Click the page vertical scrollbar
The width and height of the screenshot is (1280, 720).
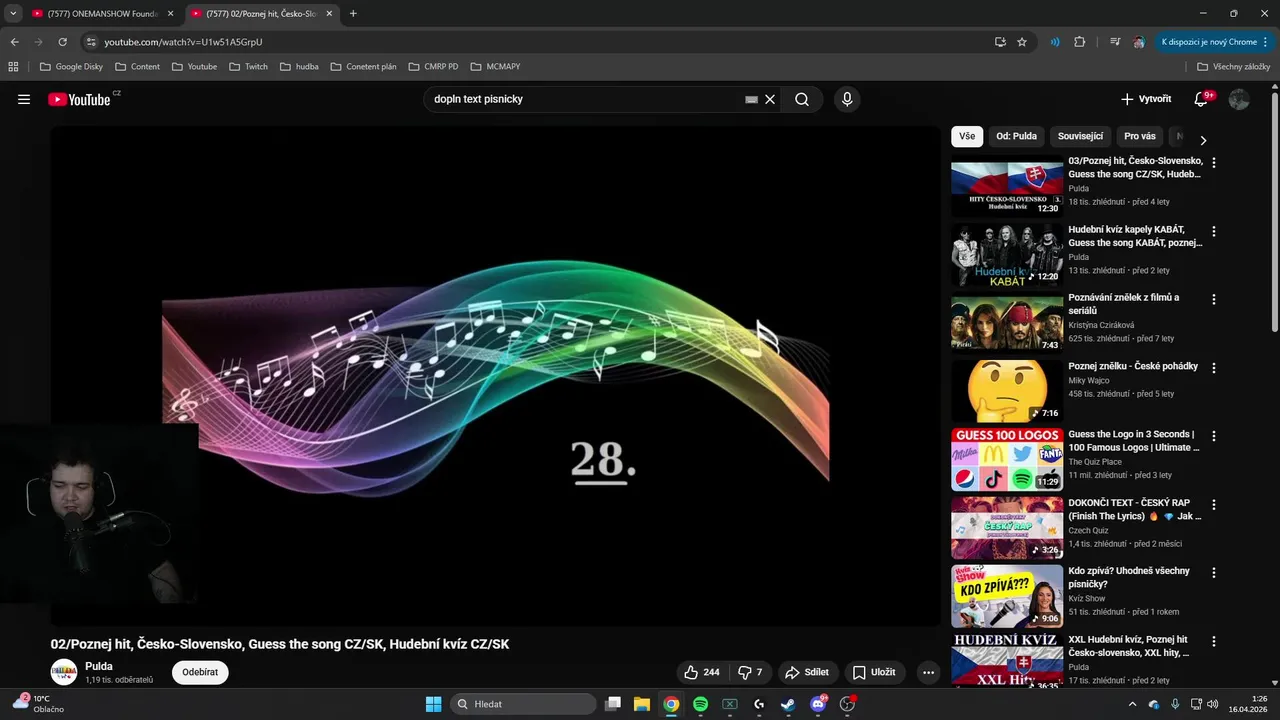(x=1274, y=213)
